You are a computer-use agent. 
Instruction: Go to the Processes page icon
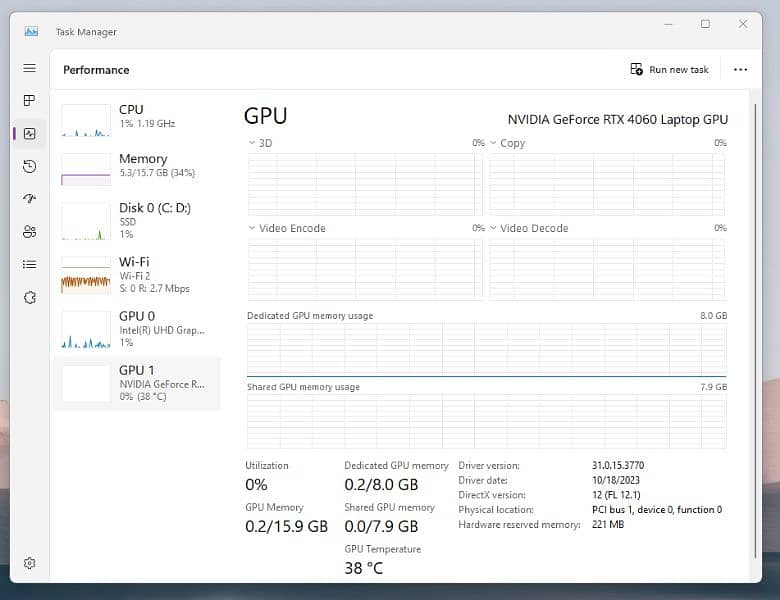[x=29, y=101]
